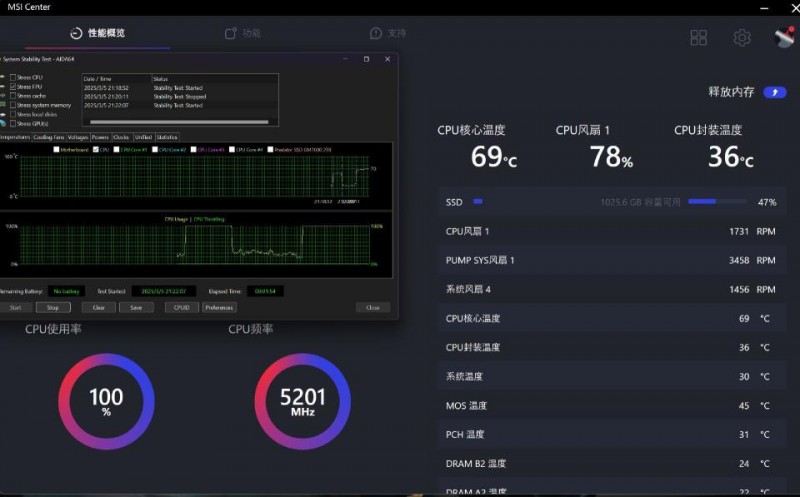
Task: Switch to the 功能 tab
Action: point(243,33)
